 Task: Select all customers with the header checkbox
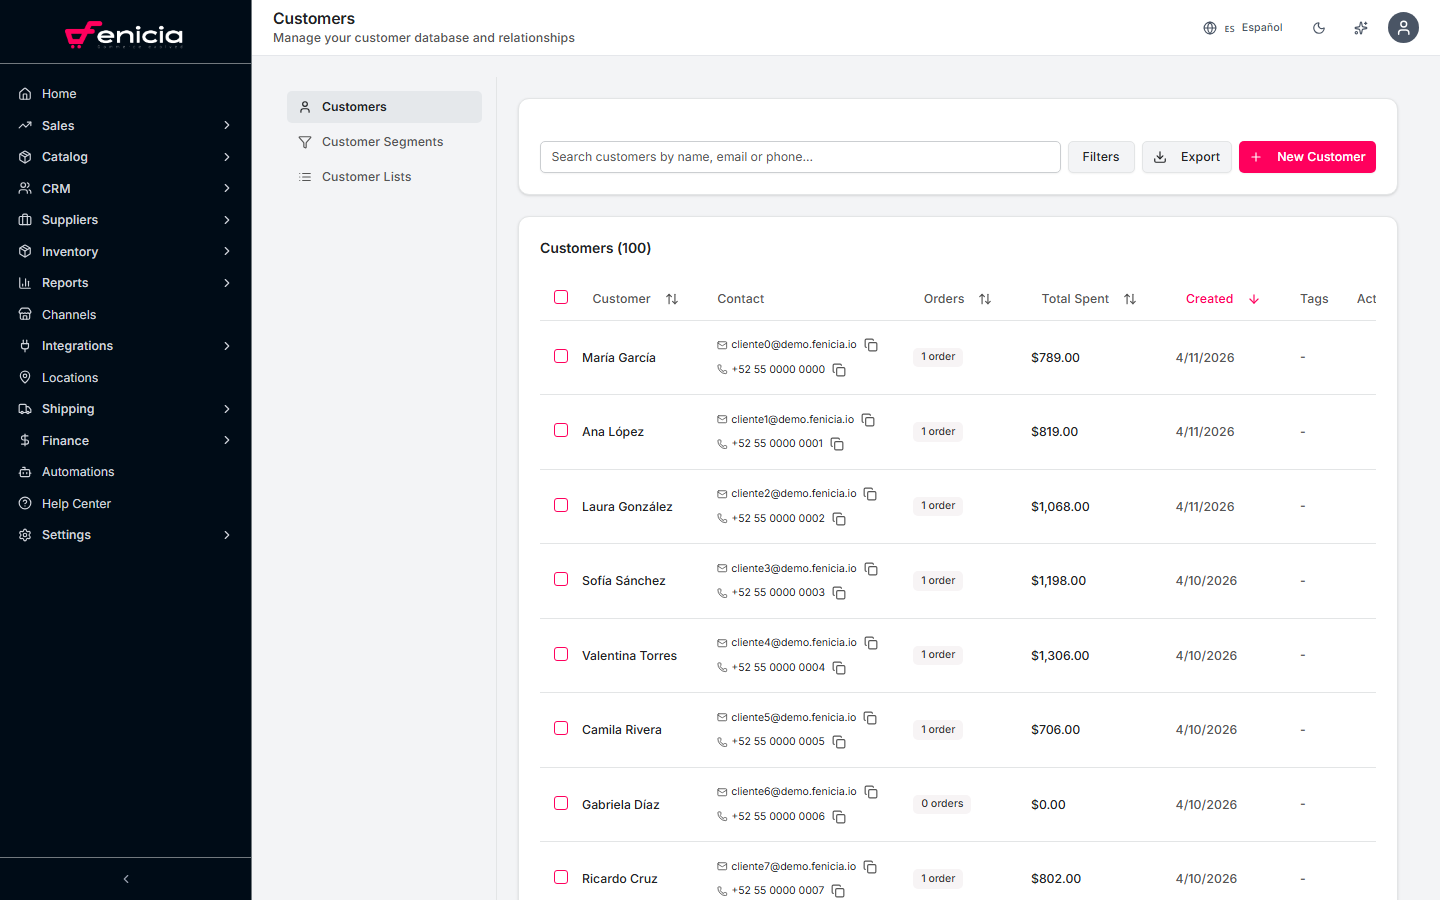pos(561,297)
